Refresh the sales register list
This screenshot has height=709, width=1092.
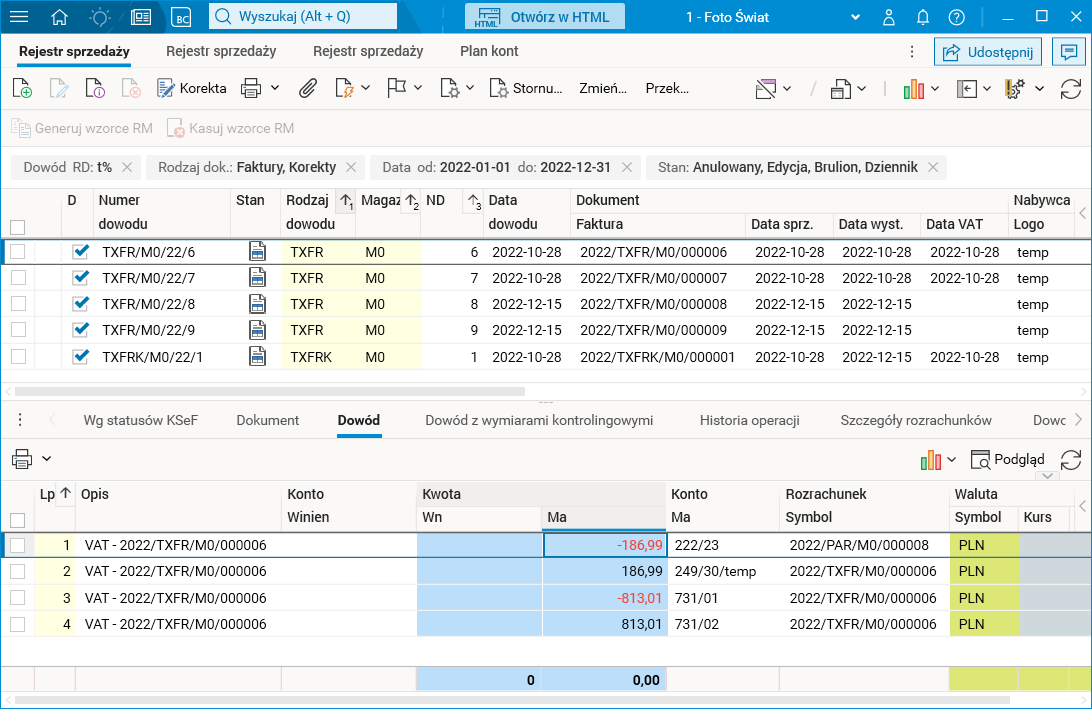1070,88
